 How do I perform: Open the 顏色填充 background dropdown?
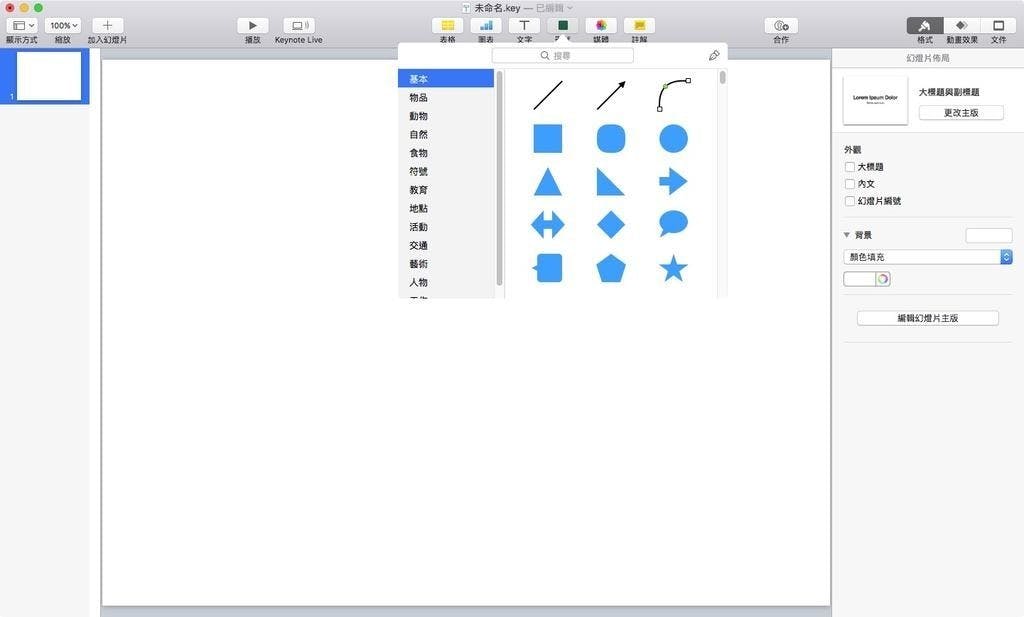[x=928, y=257]
